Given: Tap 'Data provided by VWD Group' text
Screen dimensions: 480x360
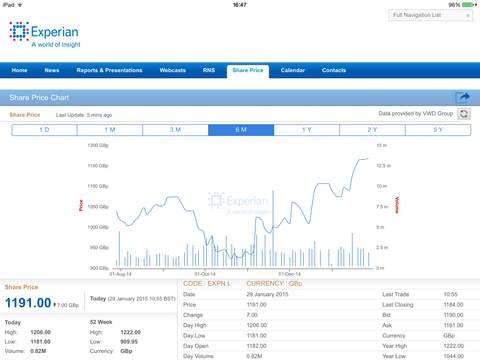Looking at the screenshot, I should pos(416,113).
